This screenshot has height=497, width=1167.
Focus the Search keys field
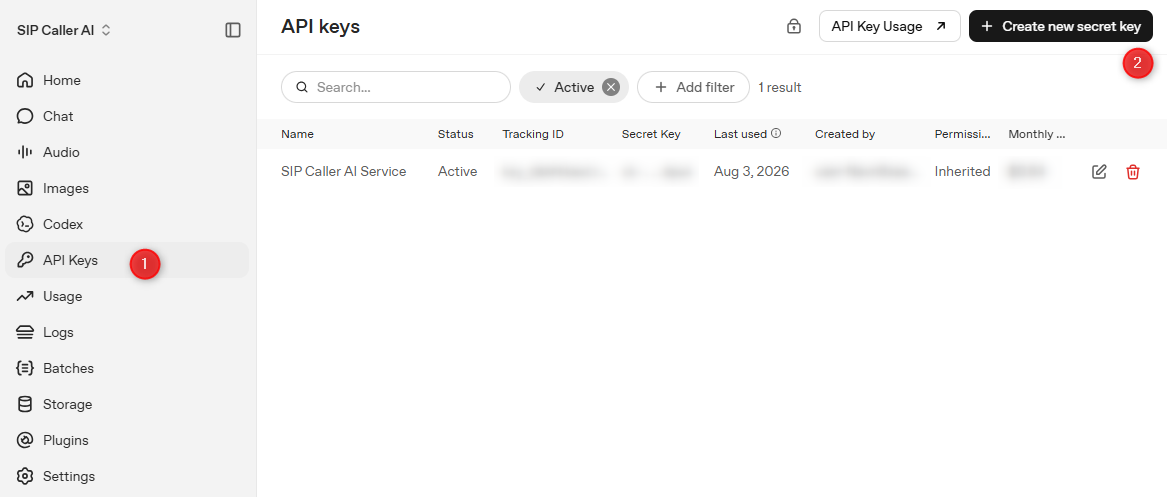click(x=396, y=87)
